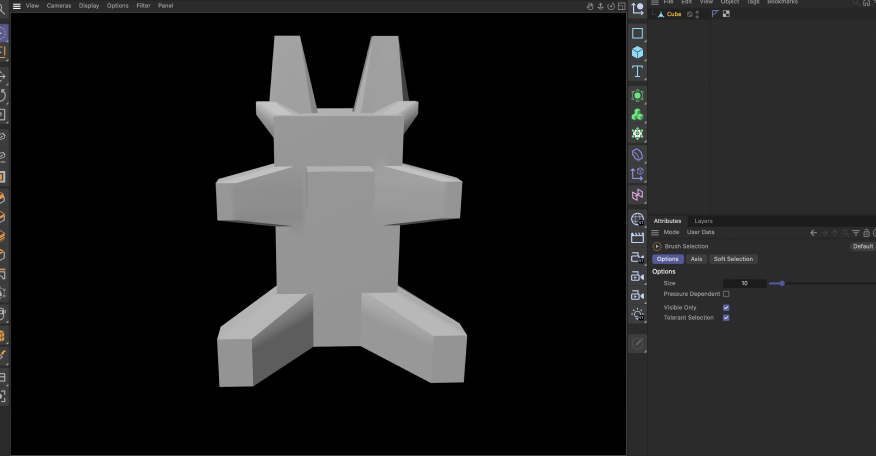The height and width of the screenshot is (456, 876).
Task: Open the Cameras viewport menu
Action: (59, 6)
